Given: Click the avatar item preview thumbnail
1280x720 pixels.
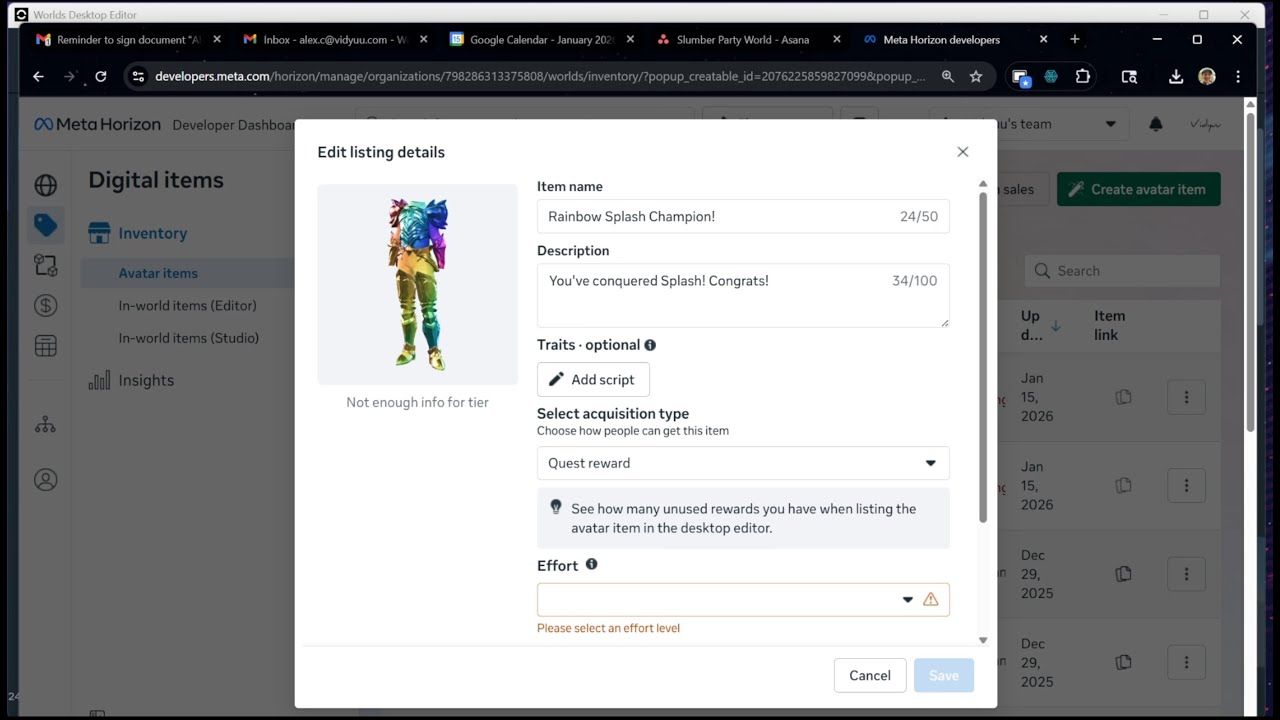Looking at the screenshot, I should click(418, 285).
